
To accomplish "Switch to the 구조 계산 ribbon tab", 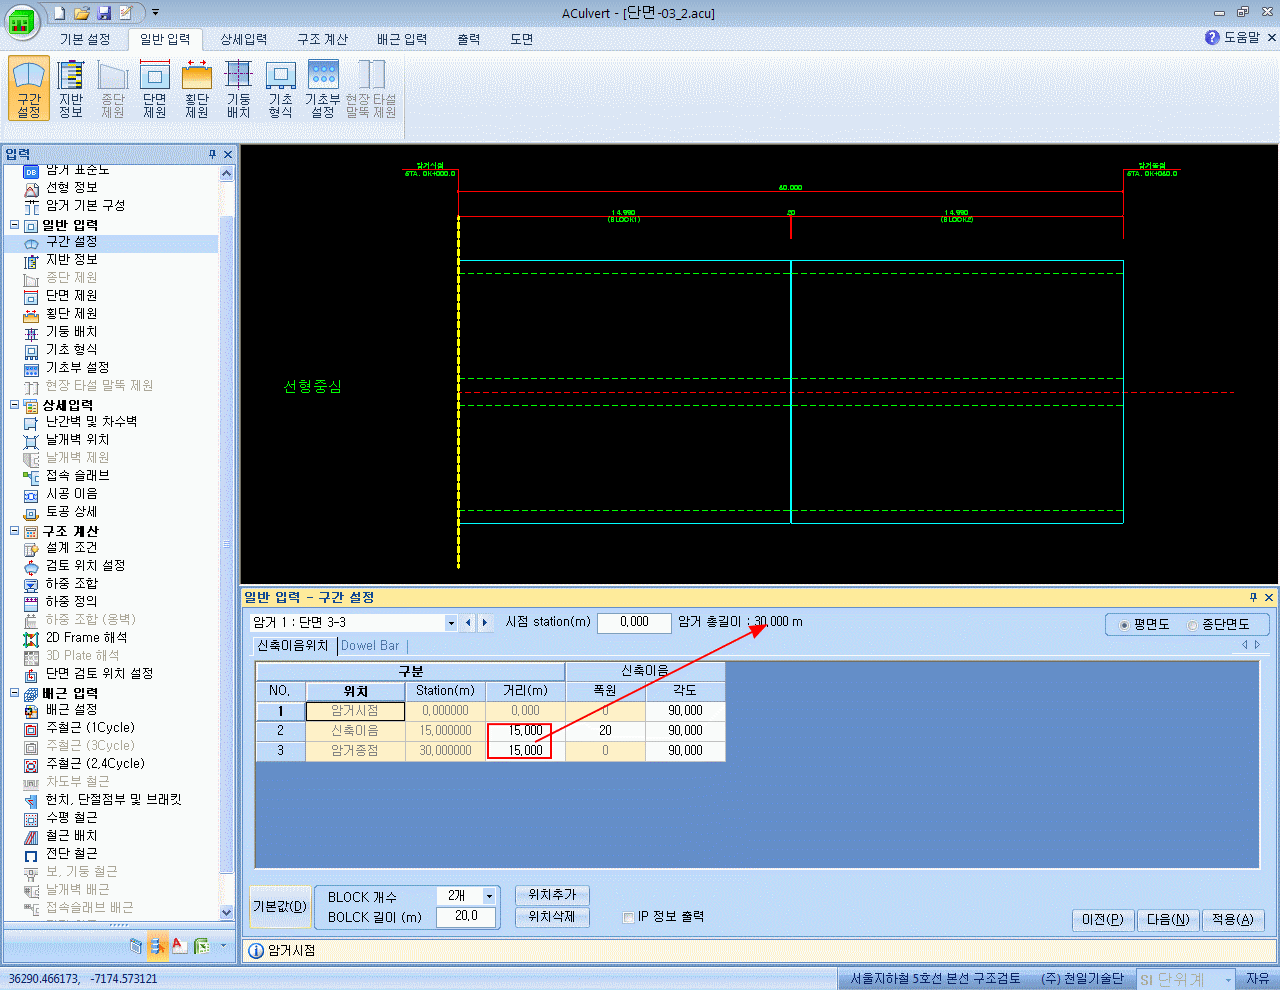I will (x=322, y=39).
